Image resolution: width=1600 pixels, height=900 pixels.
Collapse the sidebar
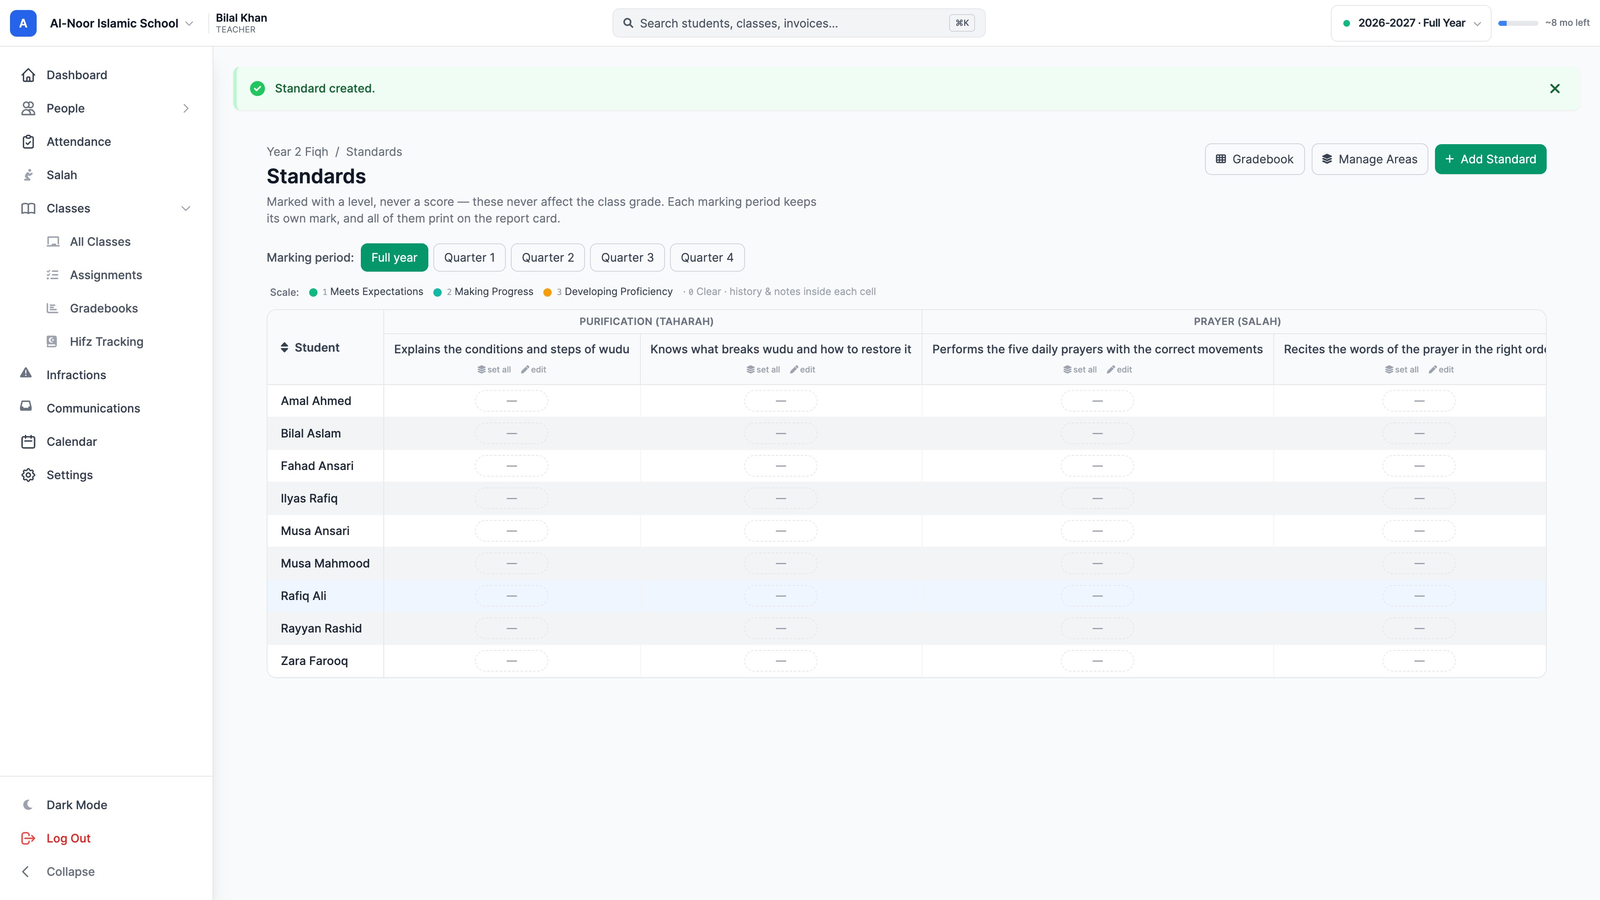[59, 872]
